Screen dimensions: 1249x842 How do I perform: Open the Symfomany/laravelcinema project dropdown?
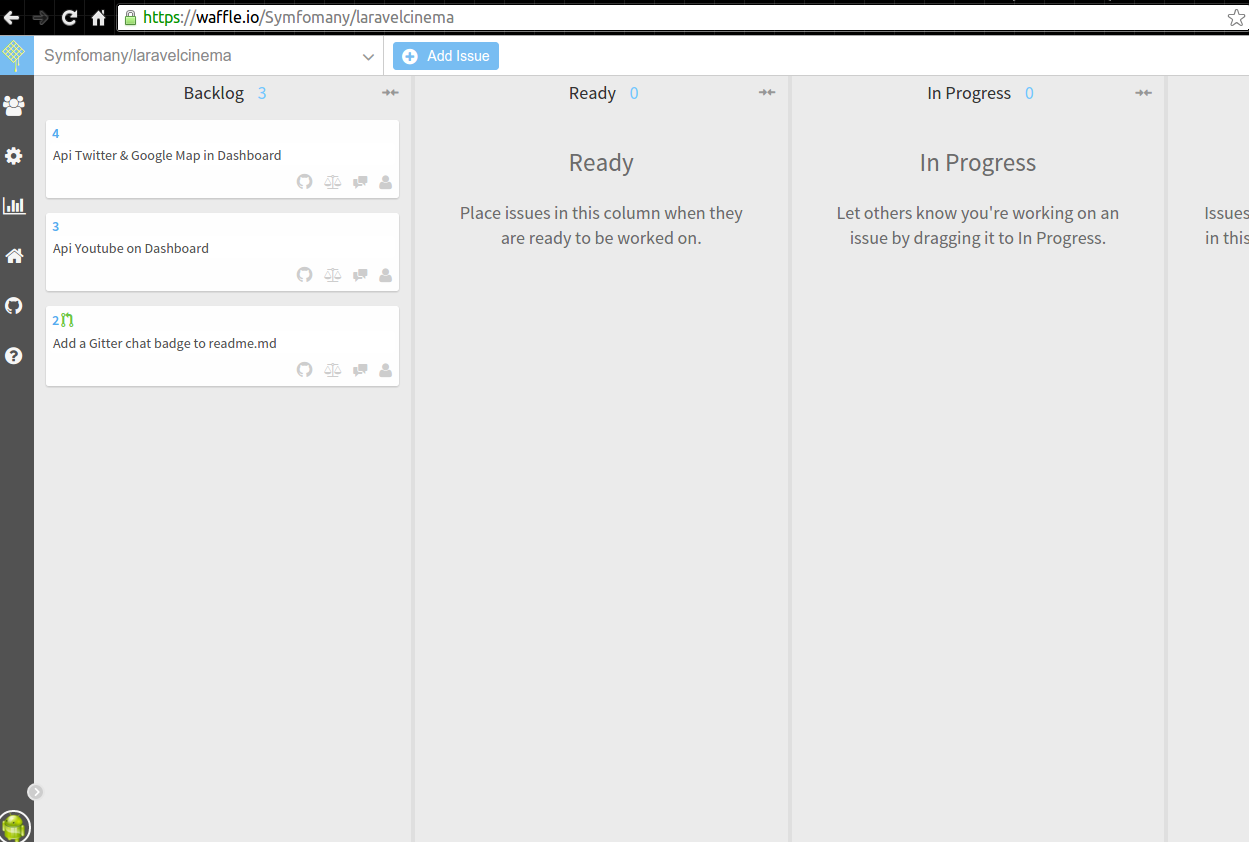pos(209,56)
